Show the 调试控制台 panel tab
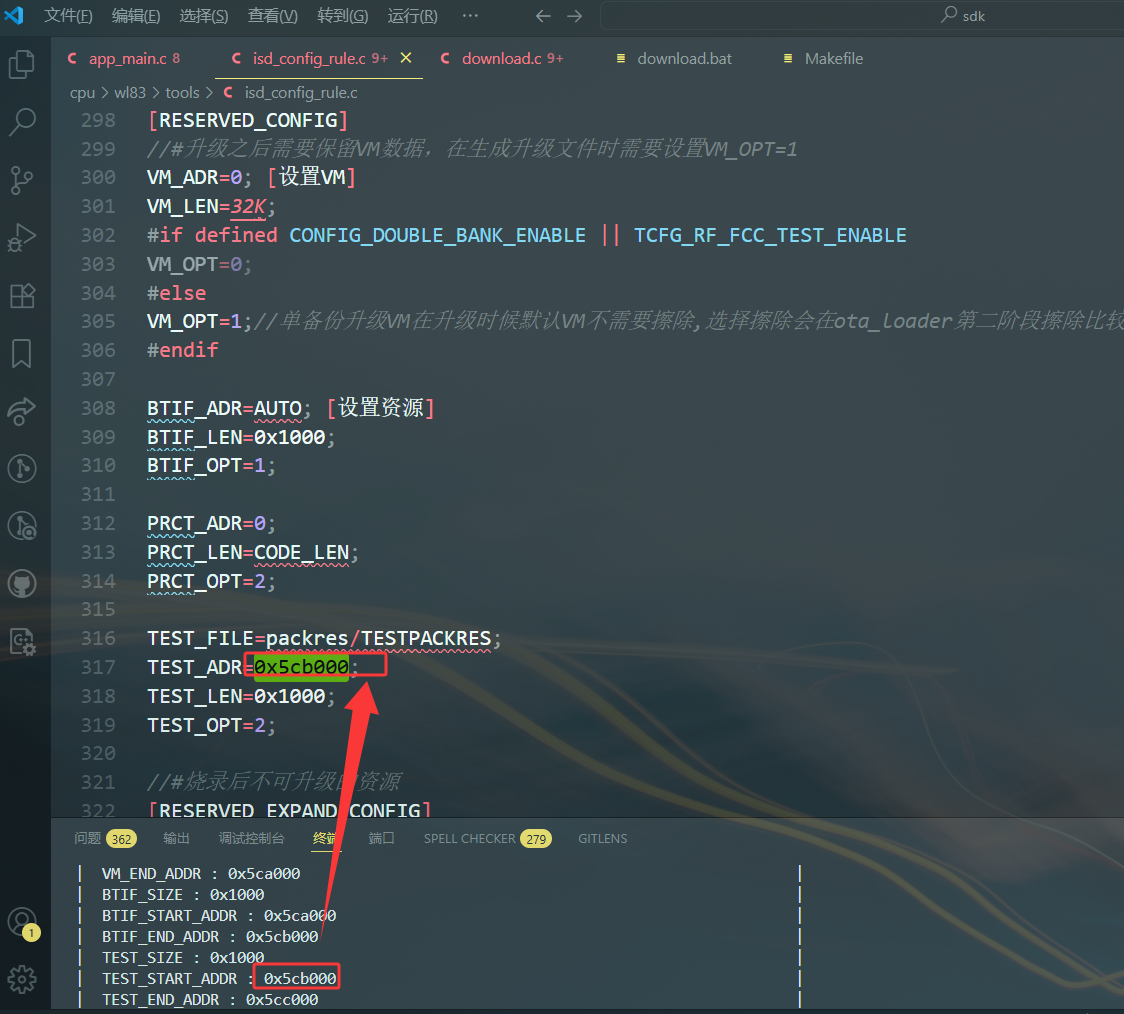Image resolution: width=1124 pixels, height=1014 pixels. point(252,838)
